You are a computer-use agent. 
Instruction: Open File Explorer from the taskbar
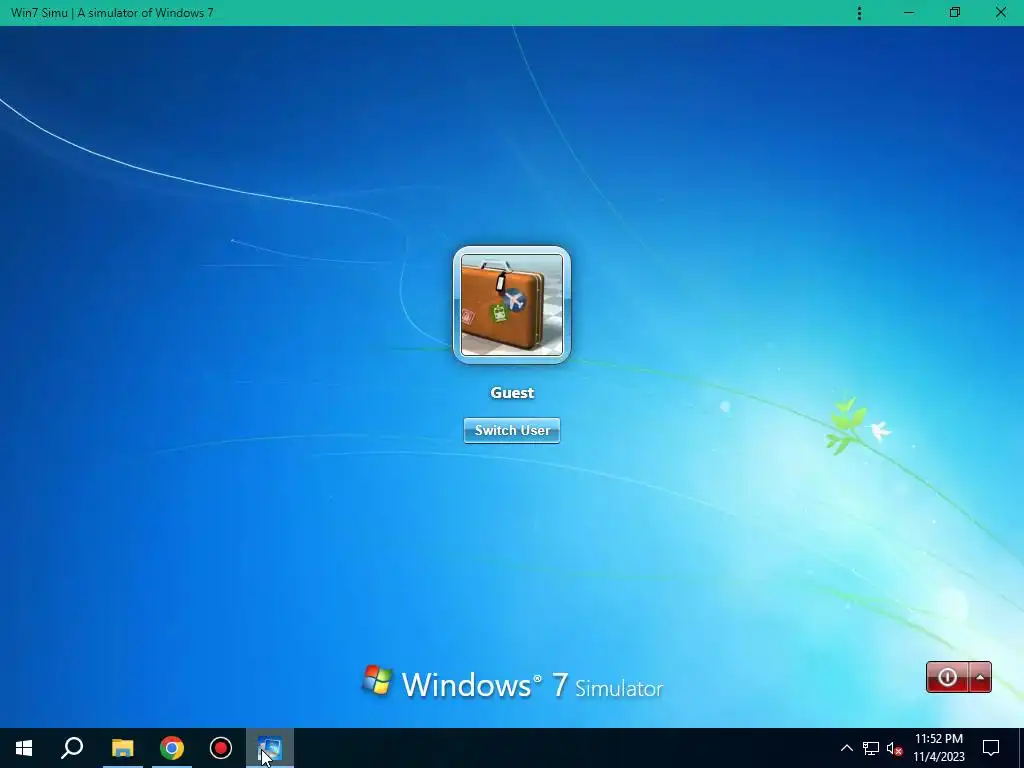pos(122,748)
